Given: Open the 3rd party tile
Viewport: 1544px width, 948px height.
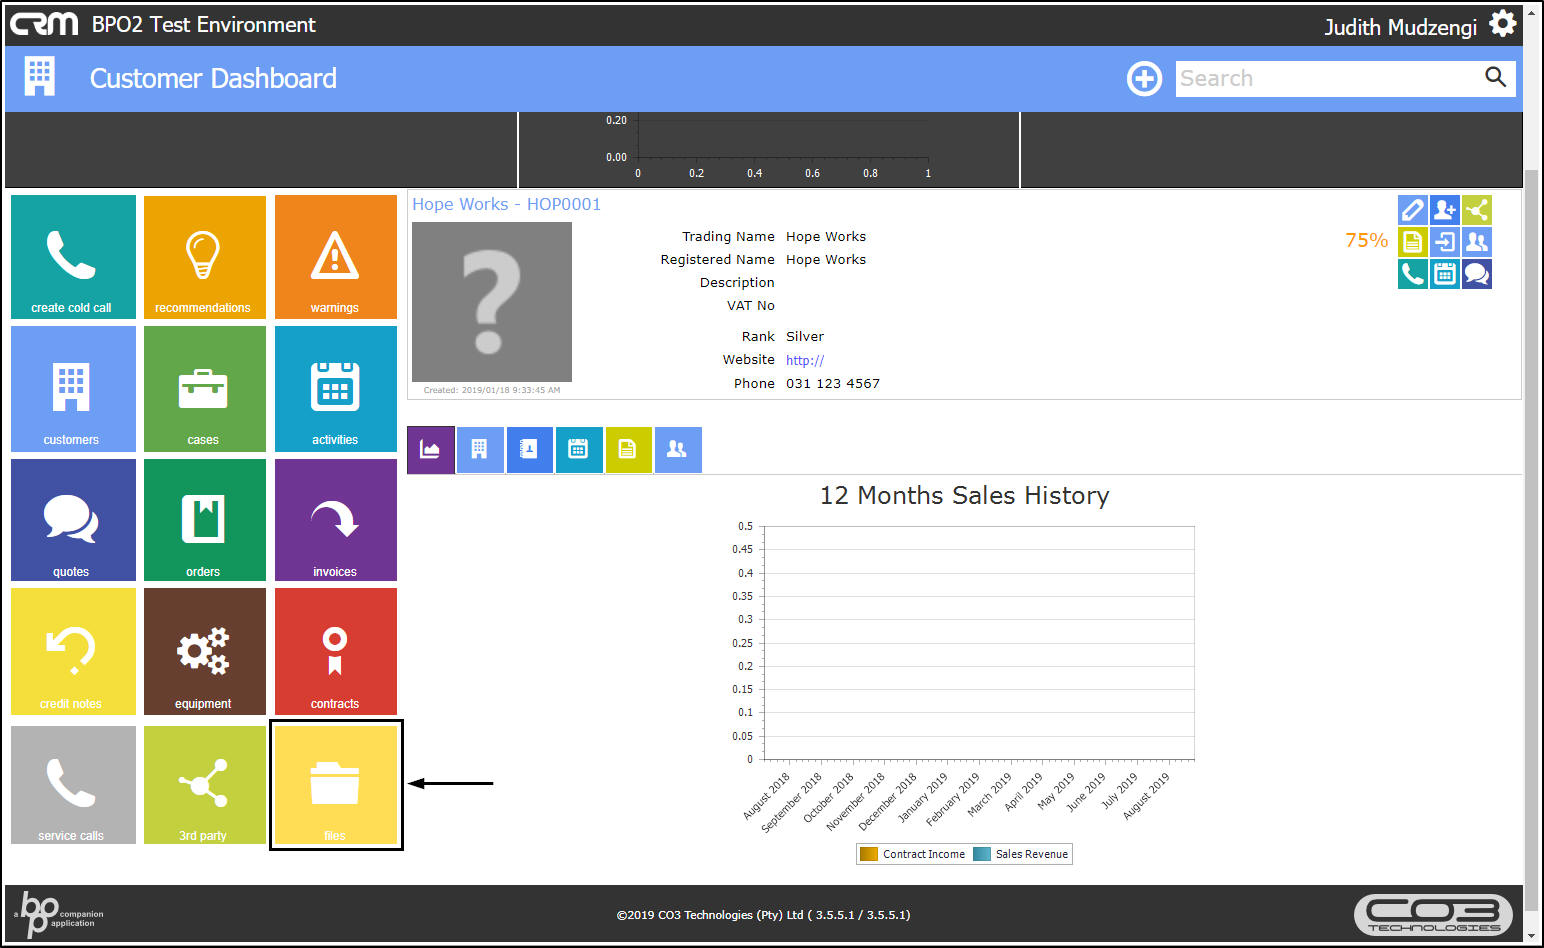Looking at the screenshot, I should pos(205,785).
